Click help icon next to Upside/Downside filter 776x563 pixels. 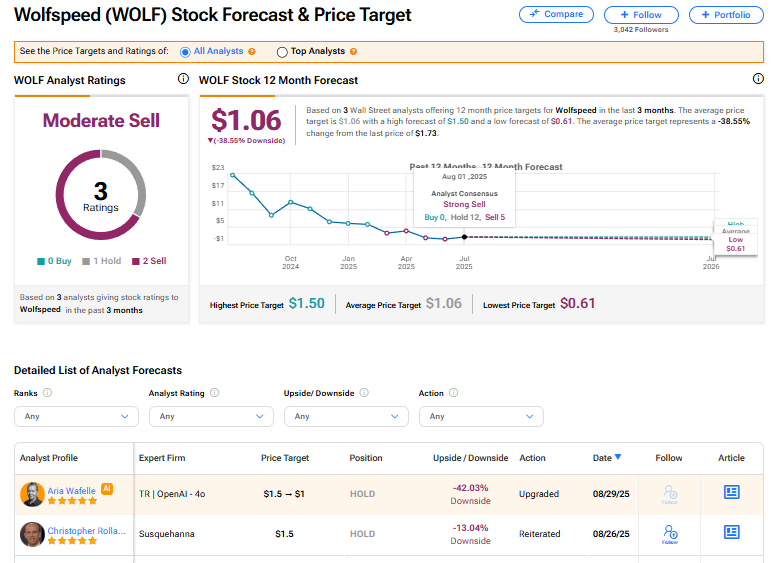[364, 393]
